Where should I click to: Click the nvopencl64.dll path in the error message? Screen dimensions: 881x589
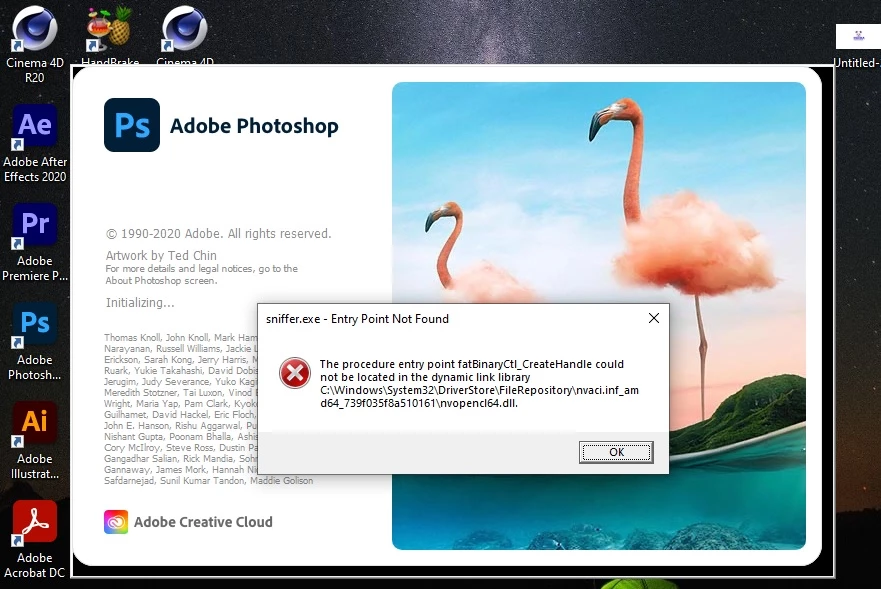pyautogui.click(x=479, y=396)
